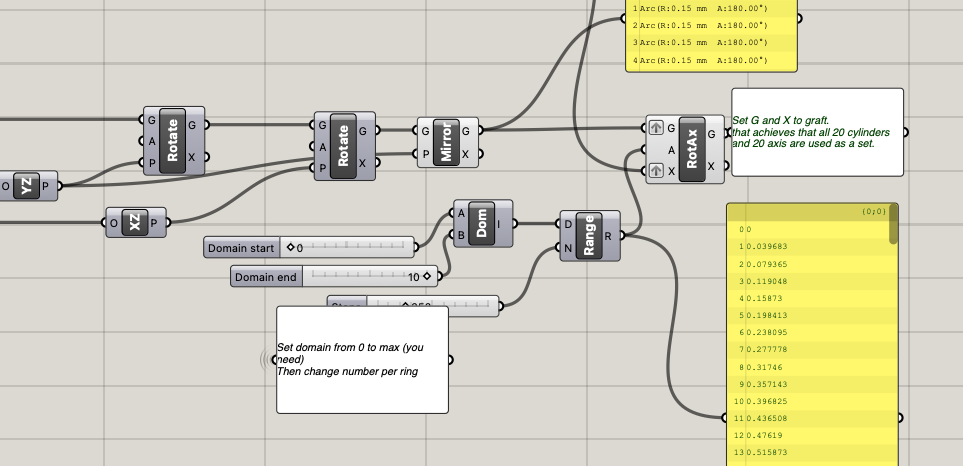963x466 pixels.
Task: Click the graft arrow icon on RotAx G input
Action: [656, 128]
